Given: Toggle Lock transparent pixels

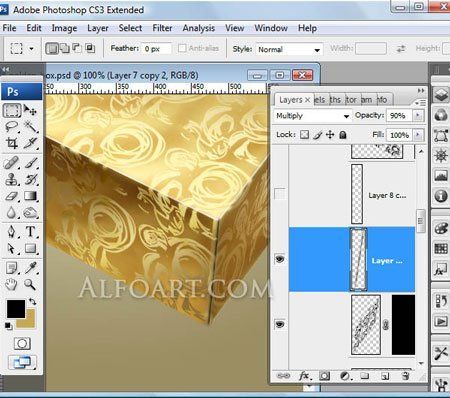Looking at the screenshot, I should click(x=304, y=135).
